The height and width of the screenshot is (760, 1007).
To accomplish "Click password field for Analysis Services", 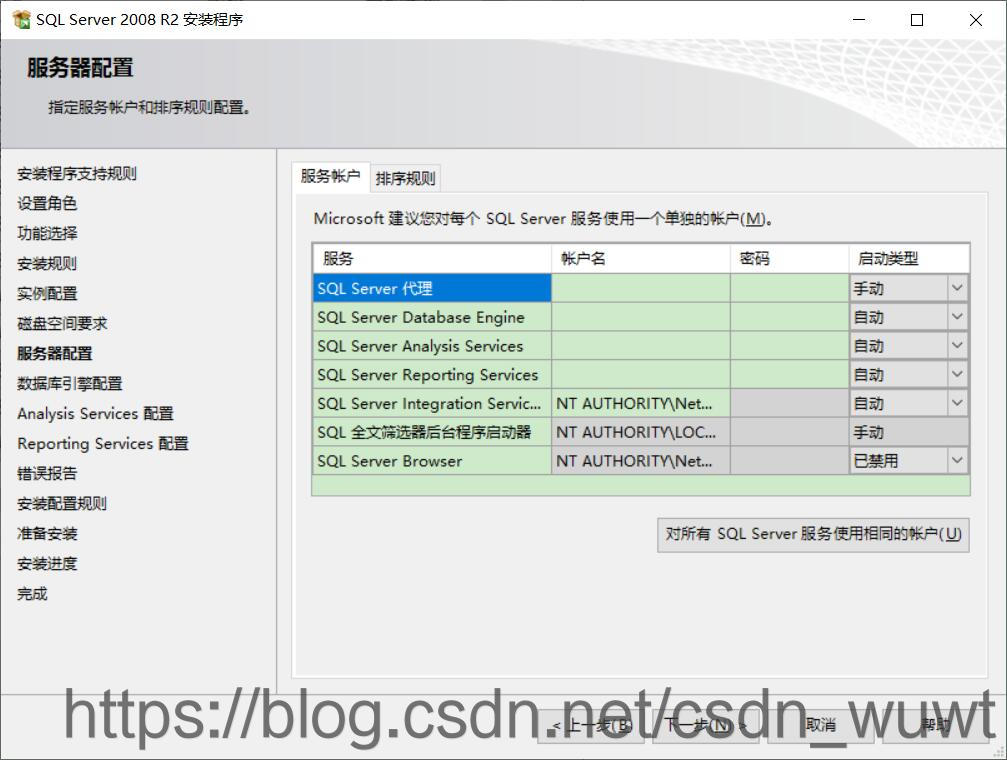I will click(x=789, y=346).
